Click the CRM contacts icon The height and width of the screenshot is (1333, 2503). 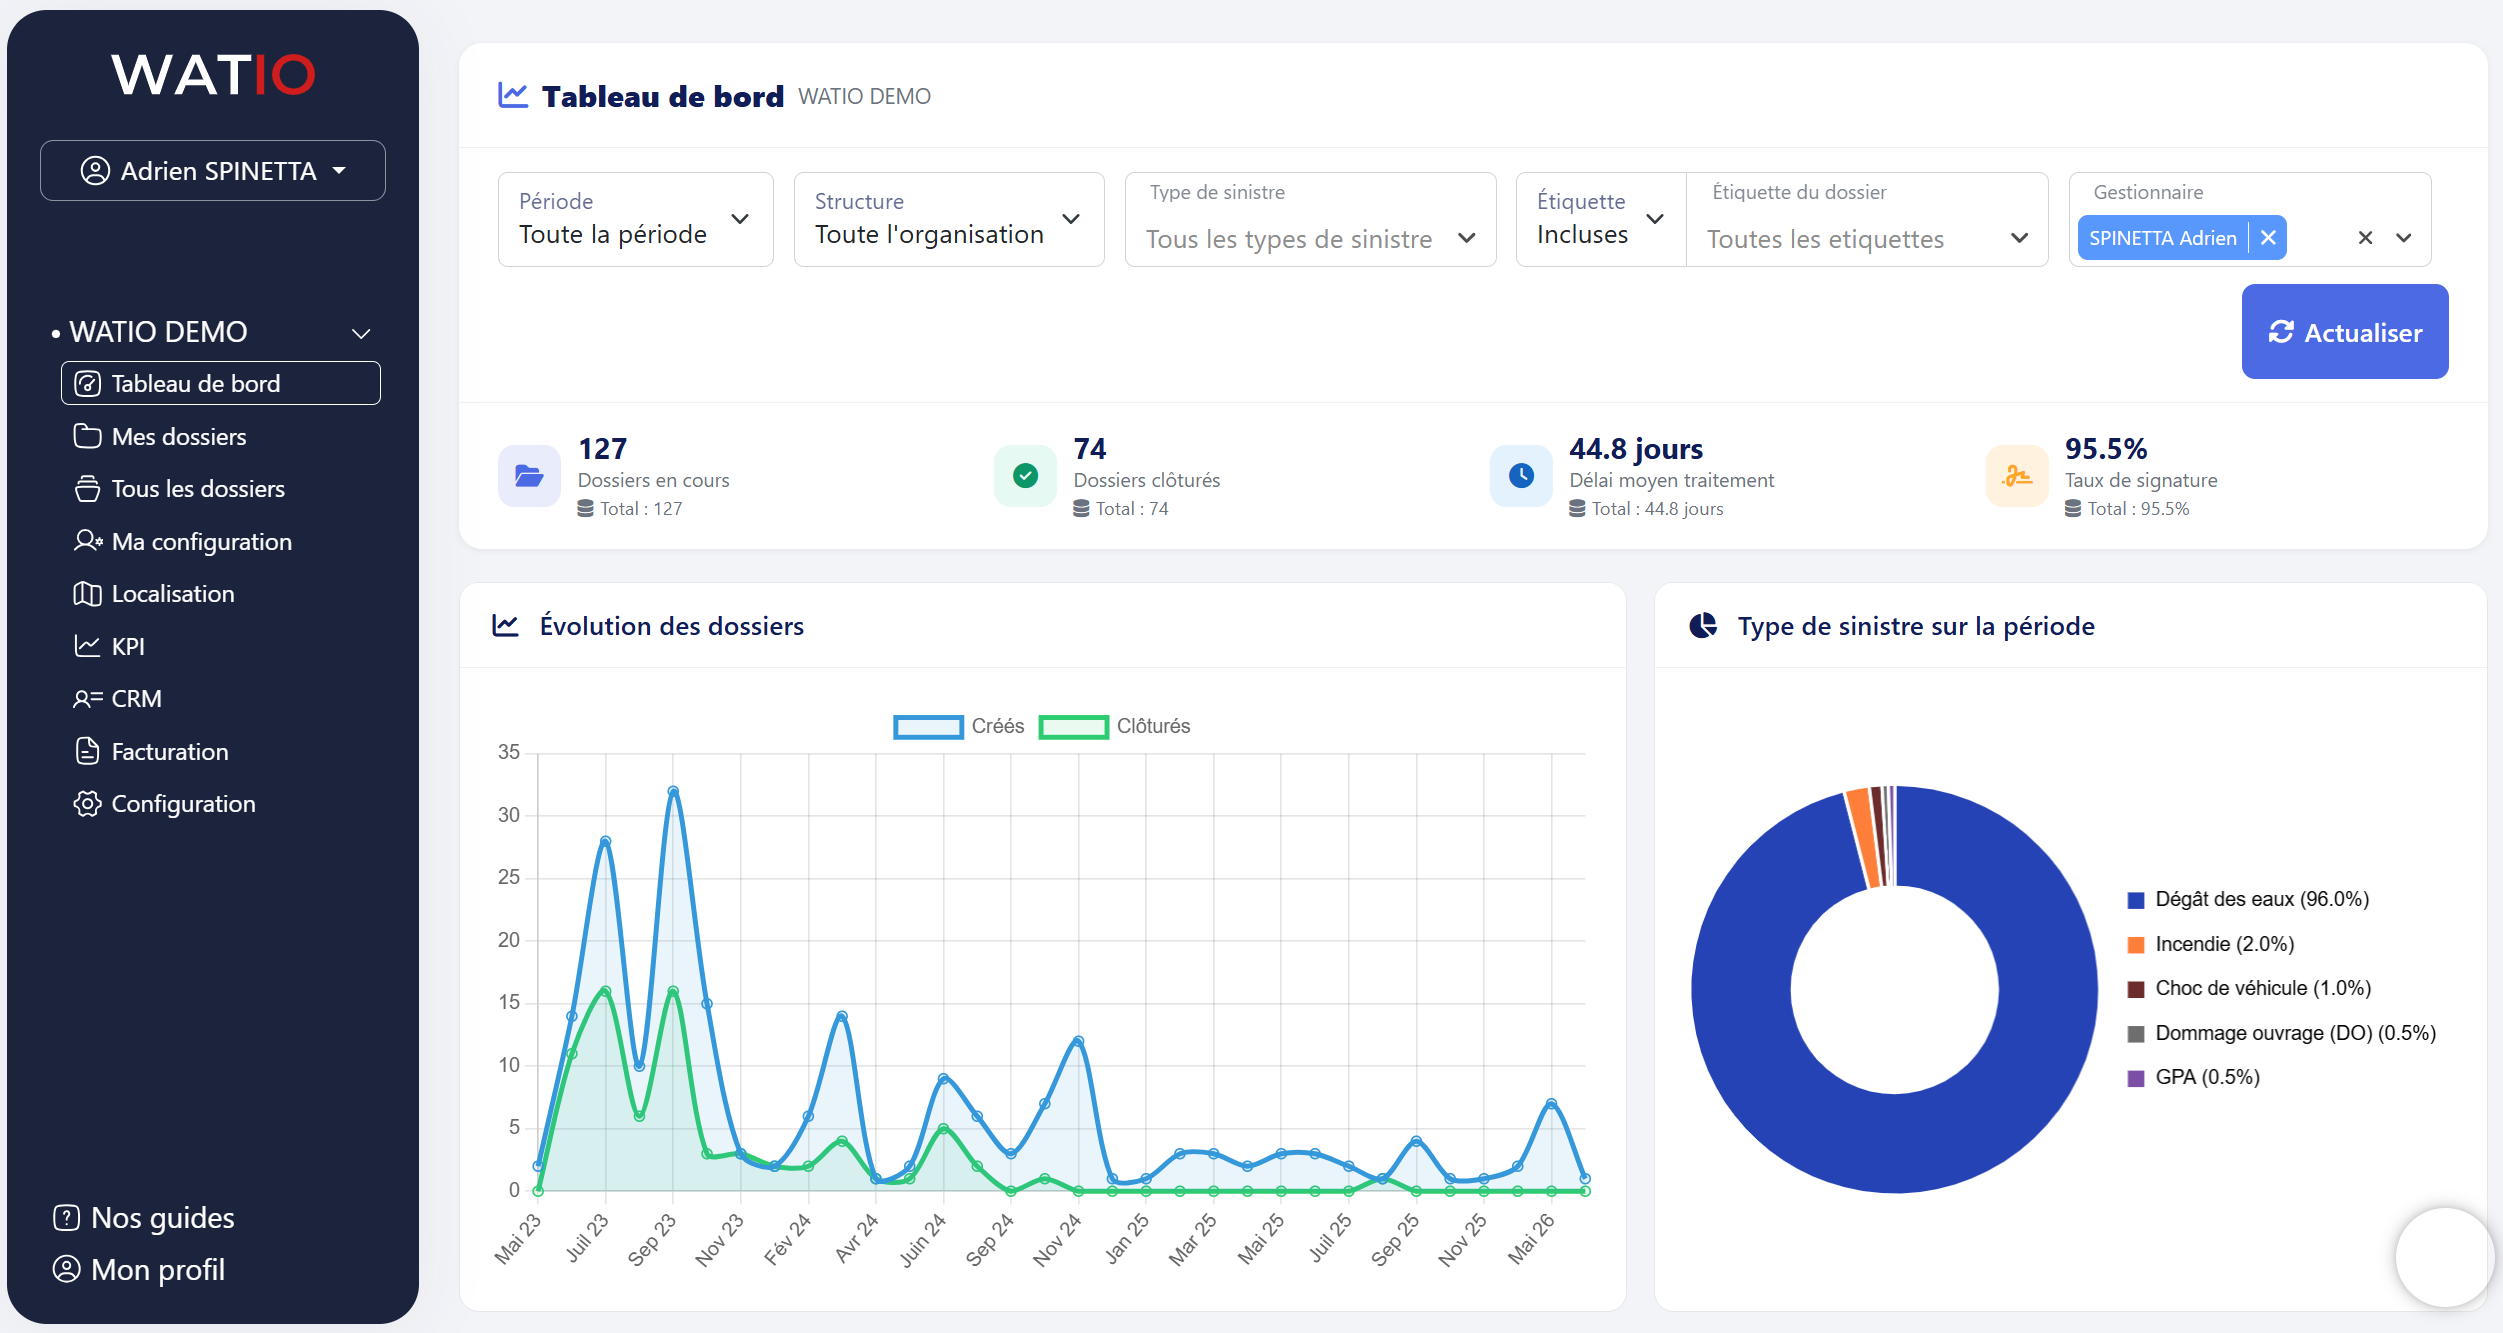[x=87, y=699]
